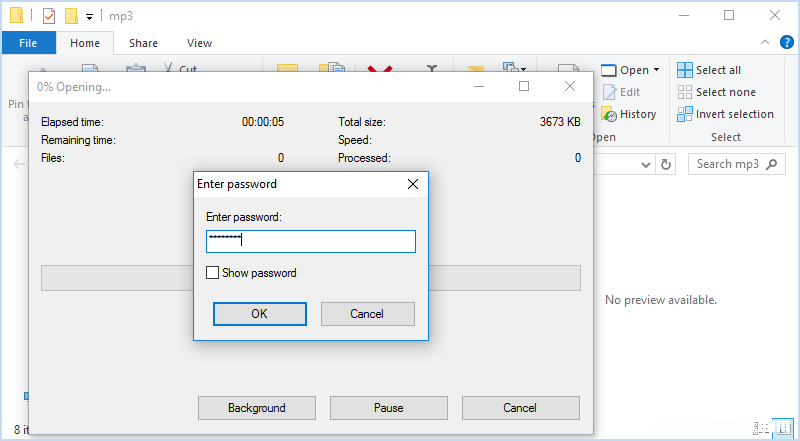Click the Properties checkmark quick access icon
The image size is (800, 441).
48,16
